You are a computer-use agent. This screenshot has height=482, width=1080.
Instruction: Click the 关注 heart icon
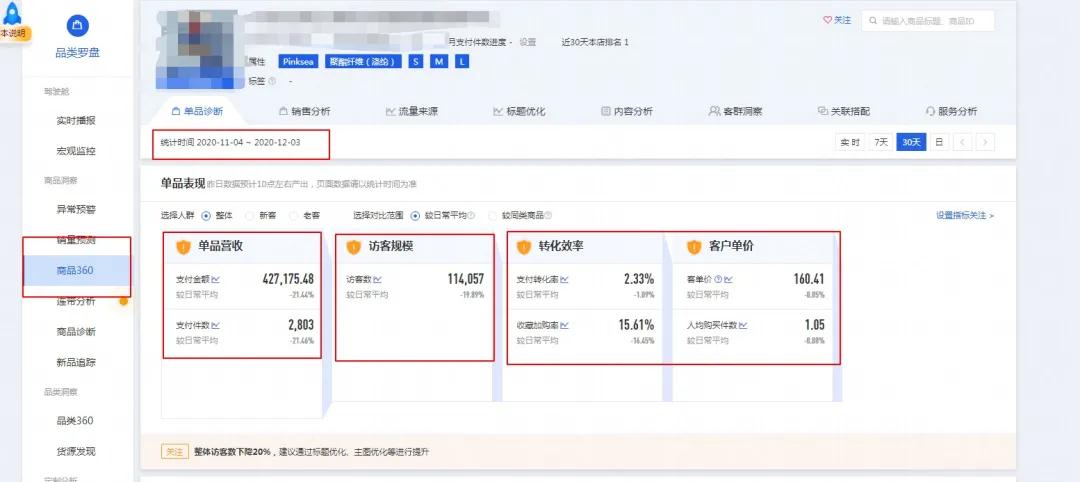point(827,21)
